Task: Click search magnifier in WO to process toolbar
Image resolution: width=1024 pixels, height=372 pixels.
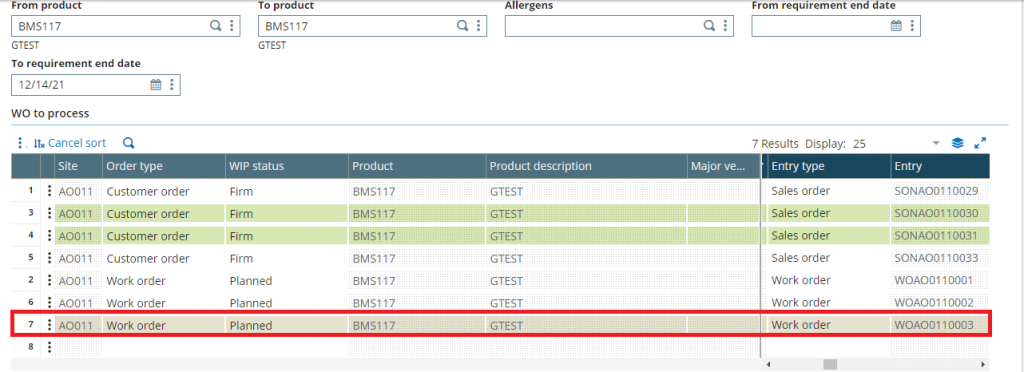Action: click(x=129, y=143)
